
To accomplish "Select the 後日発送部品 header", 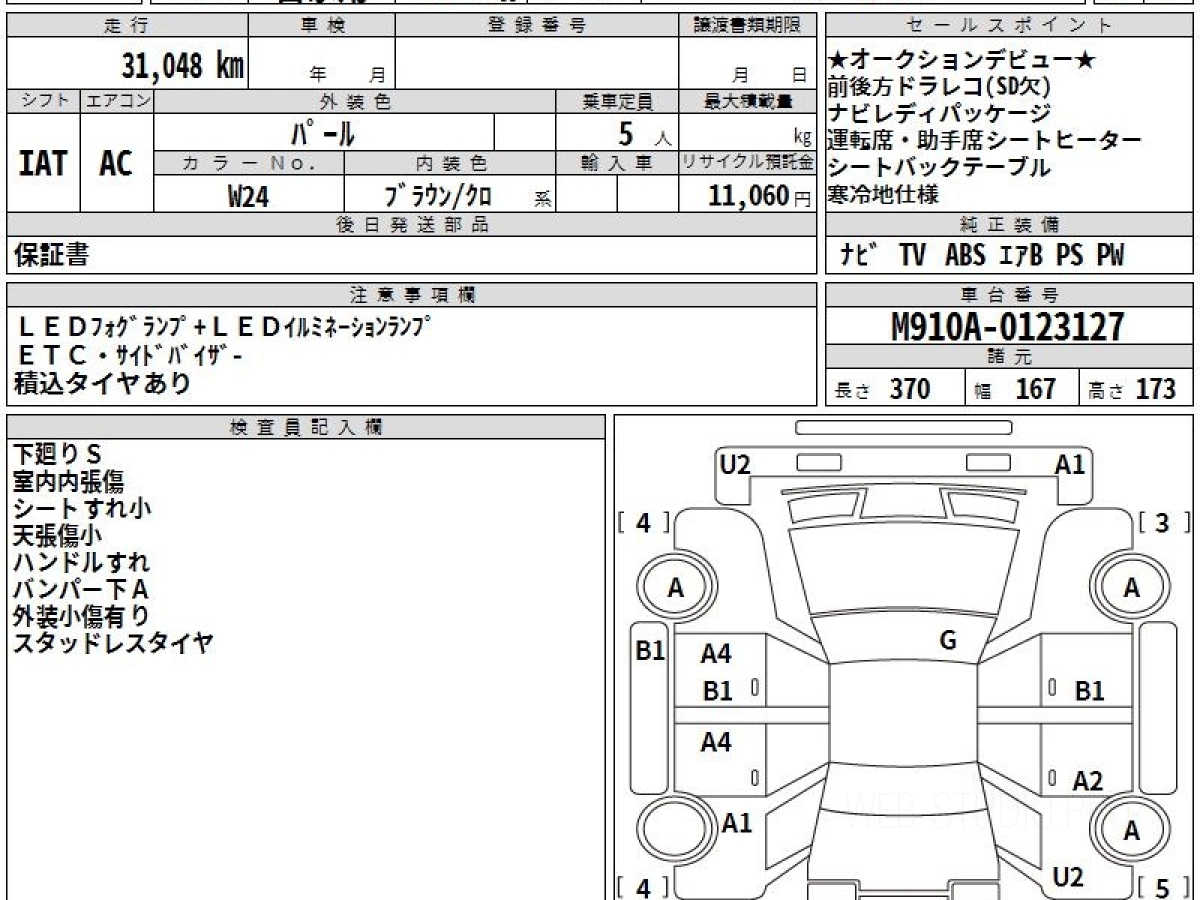I will (412, 225).
